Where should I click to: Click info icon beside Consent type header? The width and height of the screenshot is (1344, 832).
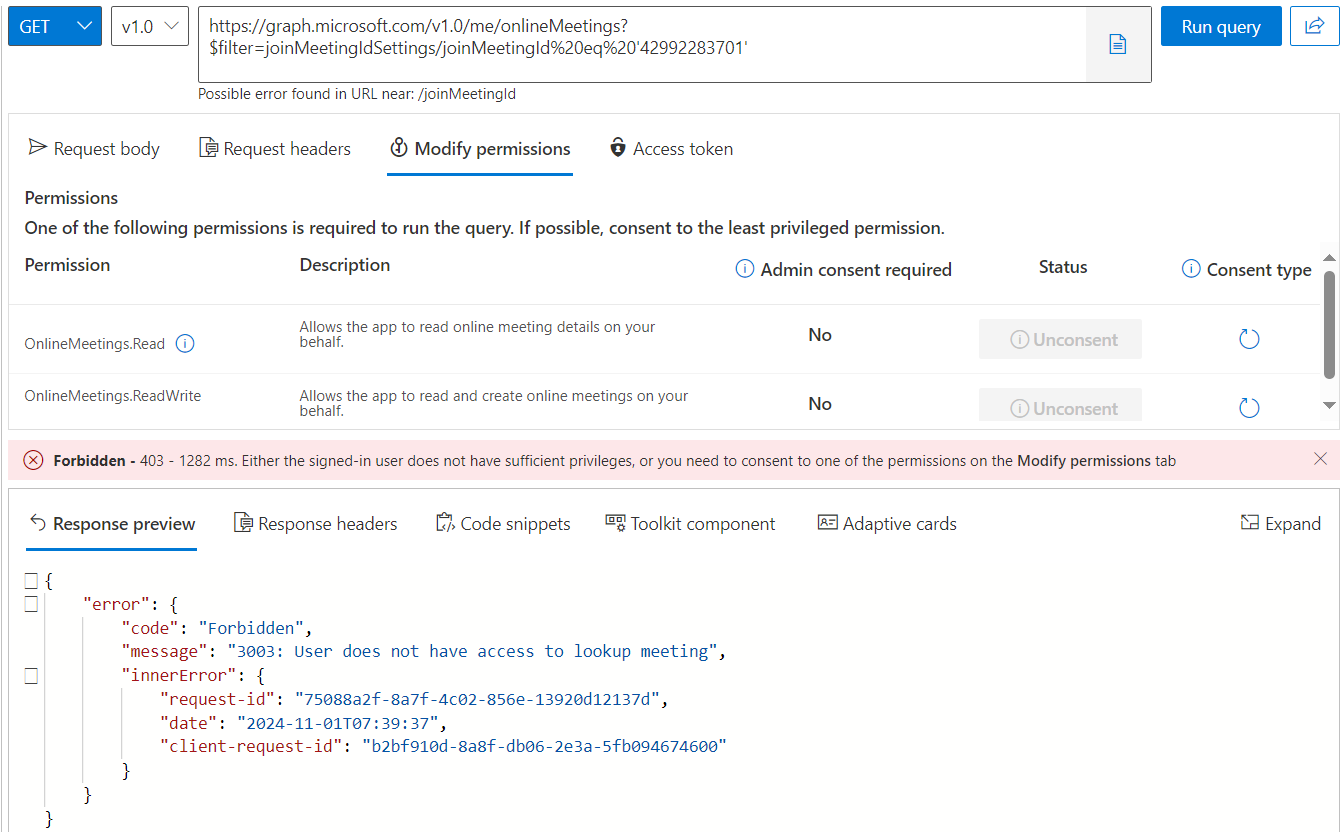(1191, 269)
